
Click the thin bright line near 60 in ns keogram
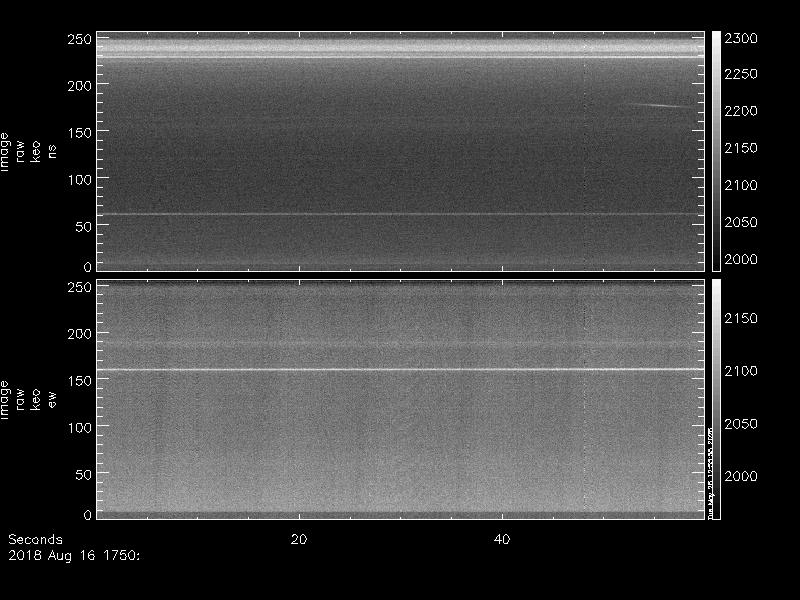click(401, 214)
